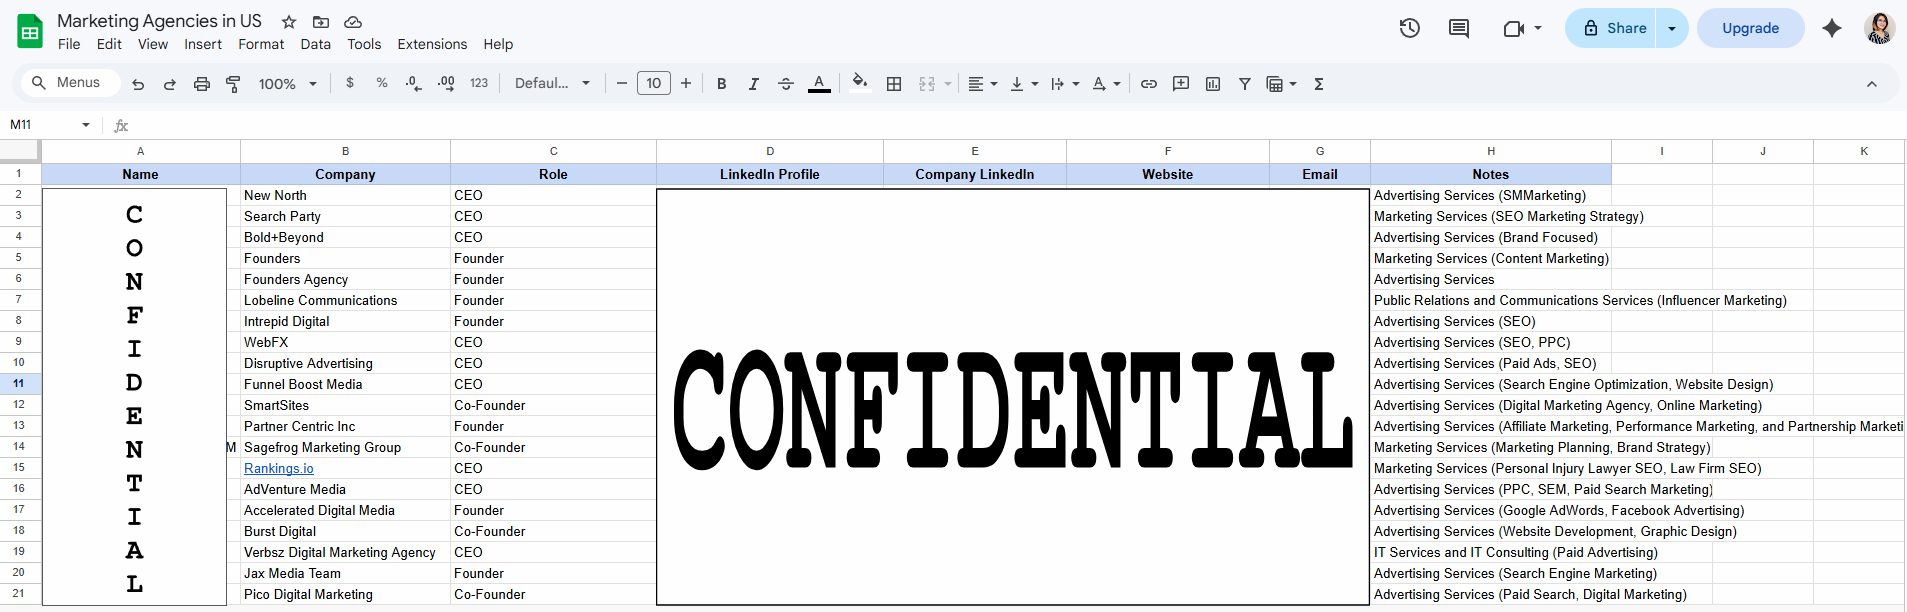This screenshot has height=612, width=1907.
Task: Click the document title Marketing Agencies in US
Action: 159,21
